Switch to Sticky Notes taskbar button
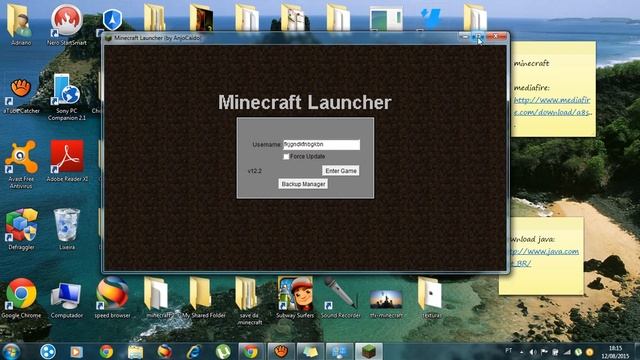The image size is (640, 360). point(310,351)
